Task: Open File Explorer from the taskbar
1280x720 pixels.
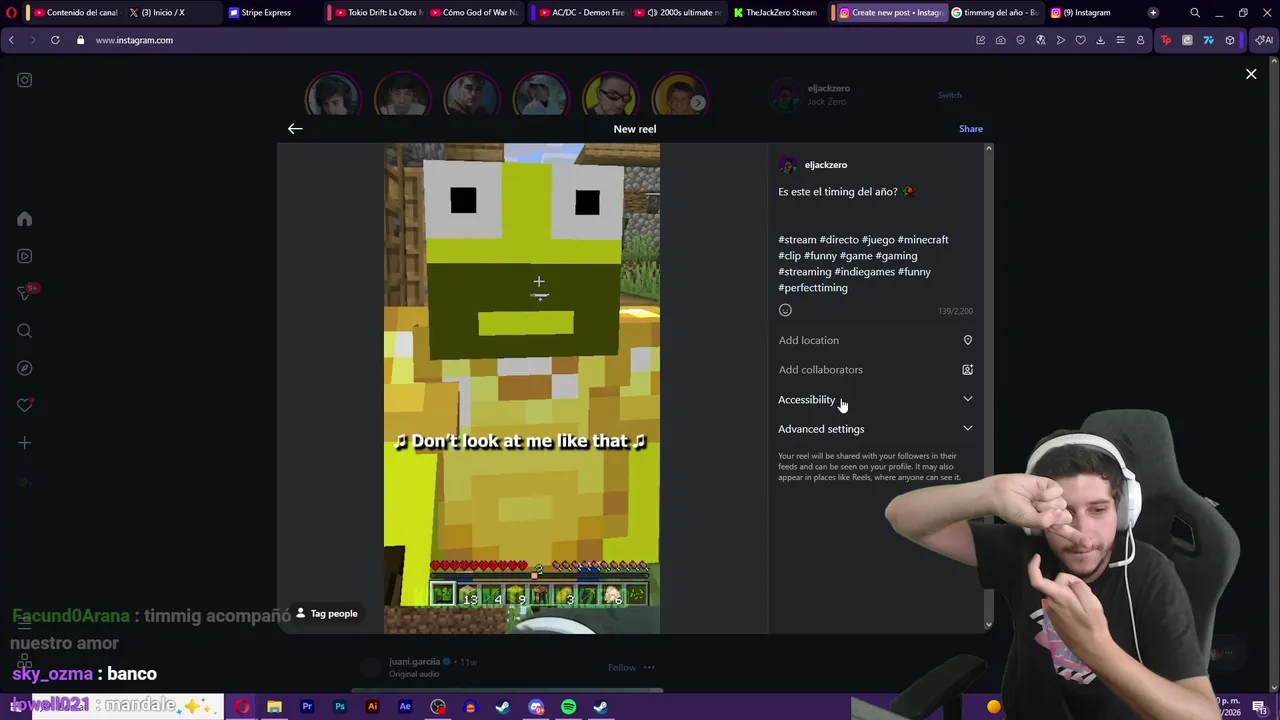Action: coord(274,707)
